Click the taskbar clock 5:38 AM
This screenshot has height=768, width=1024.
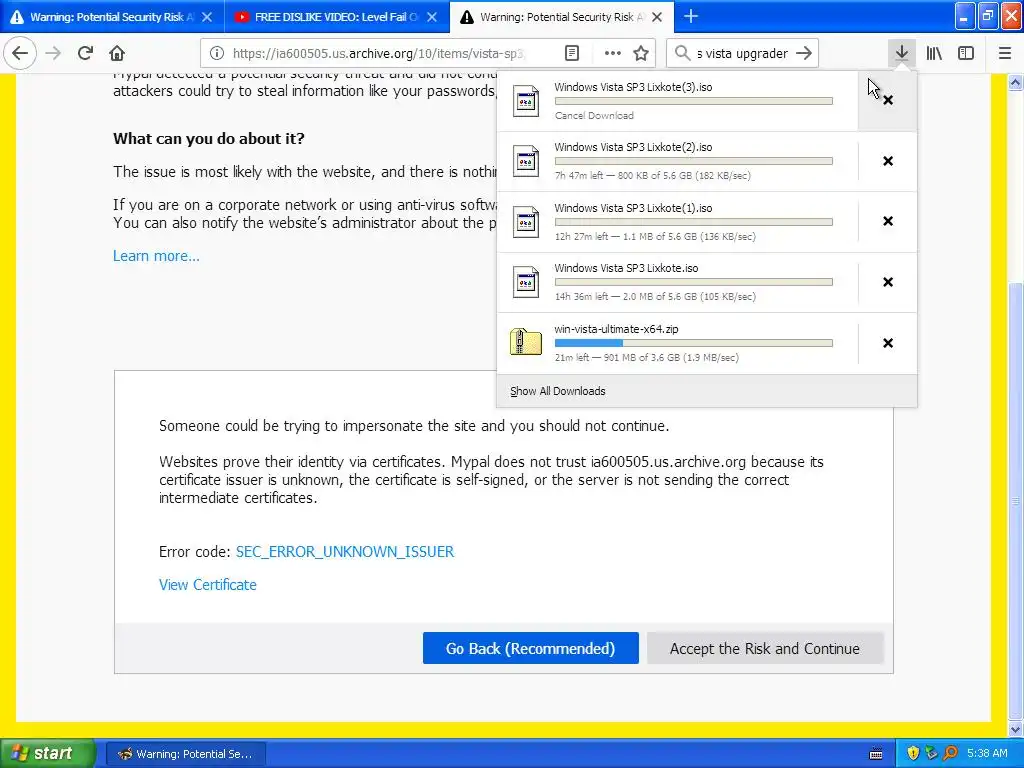pyautogui.click(x=987, y=753)
